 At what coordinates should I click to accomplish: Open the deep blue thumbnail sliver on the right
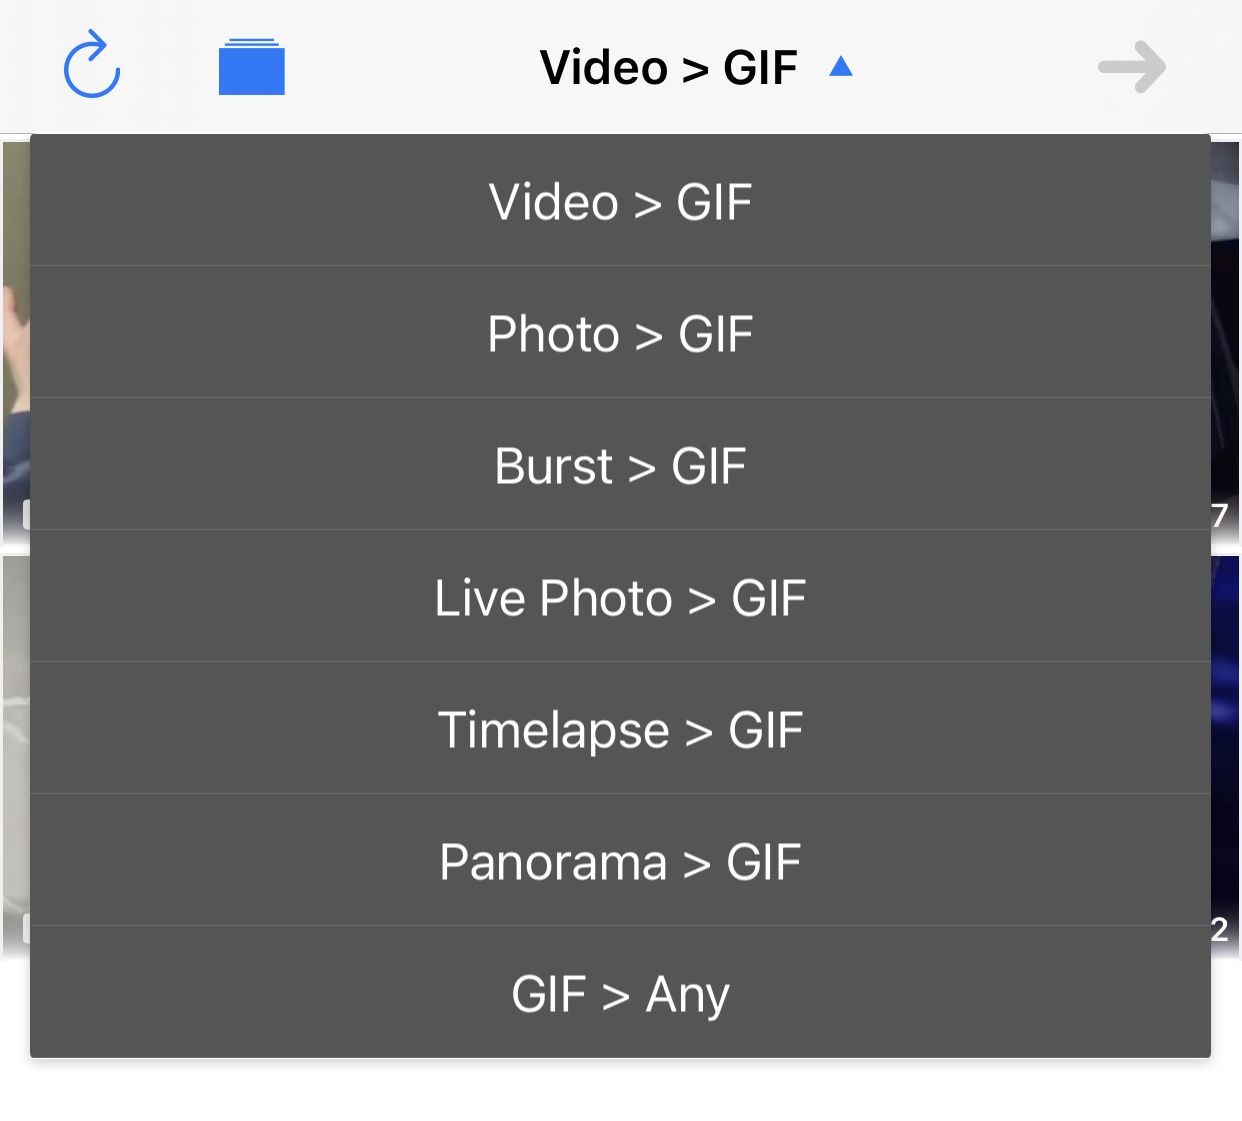coord(1225,757)
